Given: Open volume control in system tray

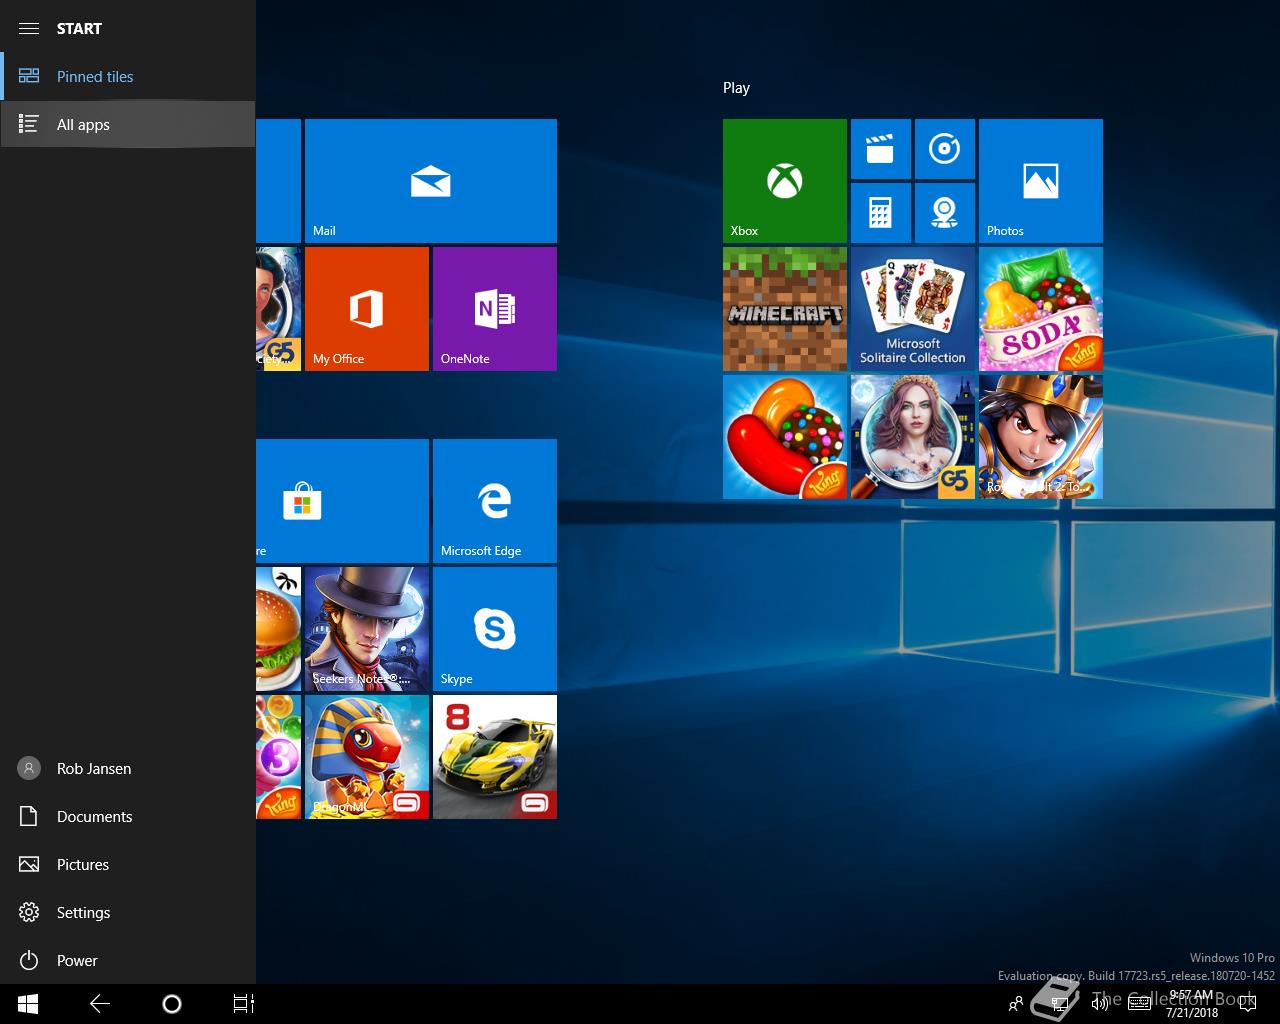Looking at the screenshot, I should (x=1100, y=1004).
